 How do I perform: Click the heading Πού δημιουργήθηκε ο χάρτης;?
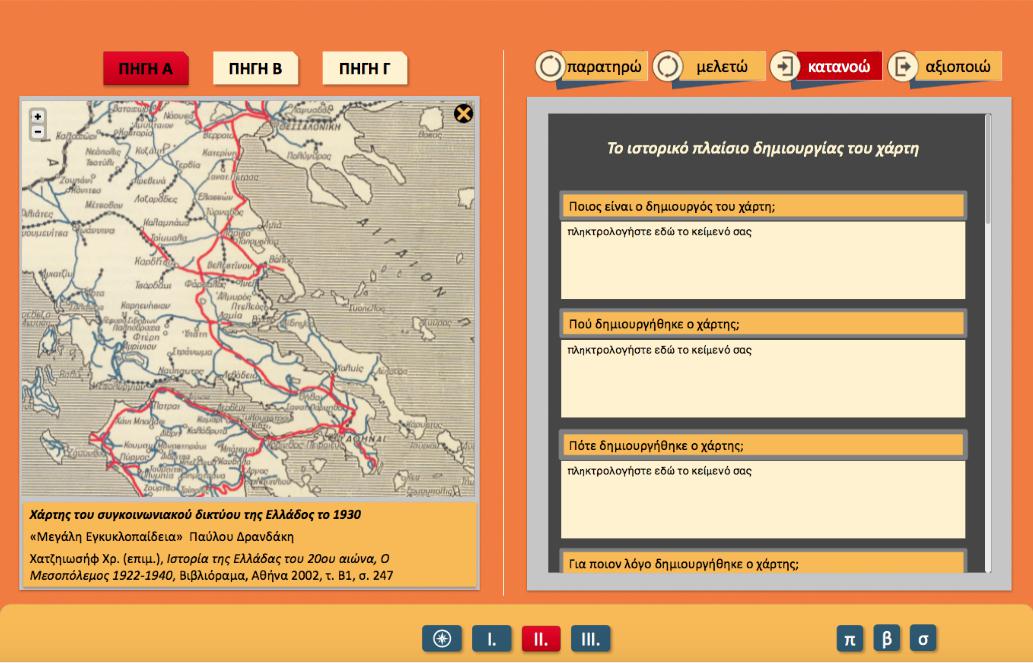tap(763, 324)
